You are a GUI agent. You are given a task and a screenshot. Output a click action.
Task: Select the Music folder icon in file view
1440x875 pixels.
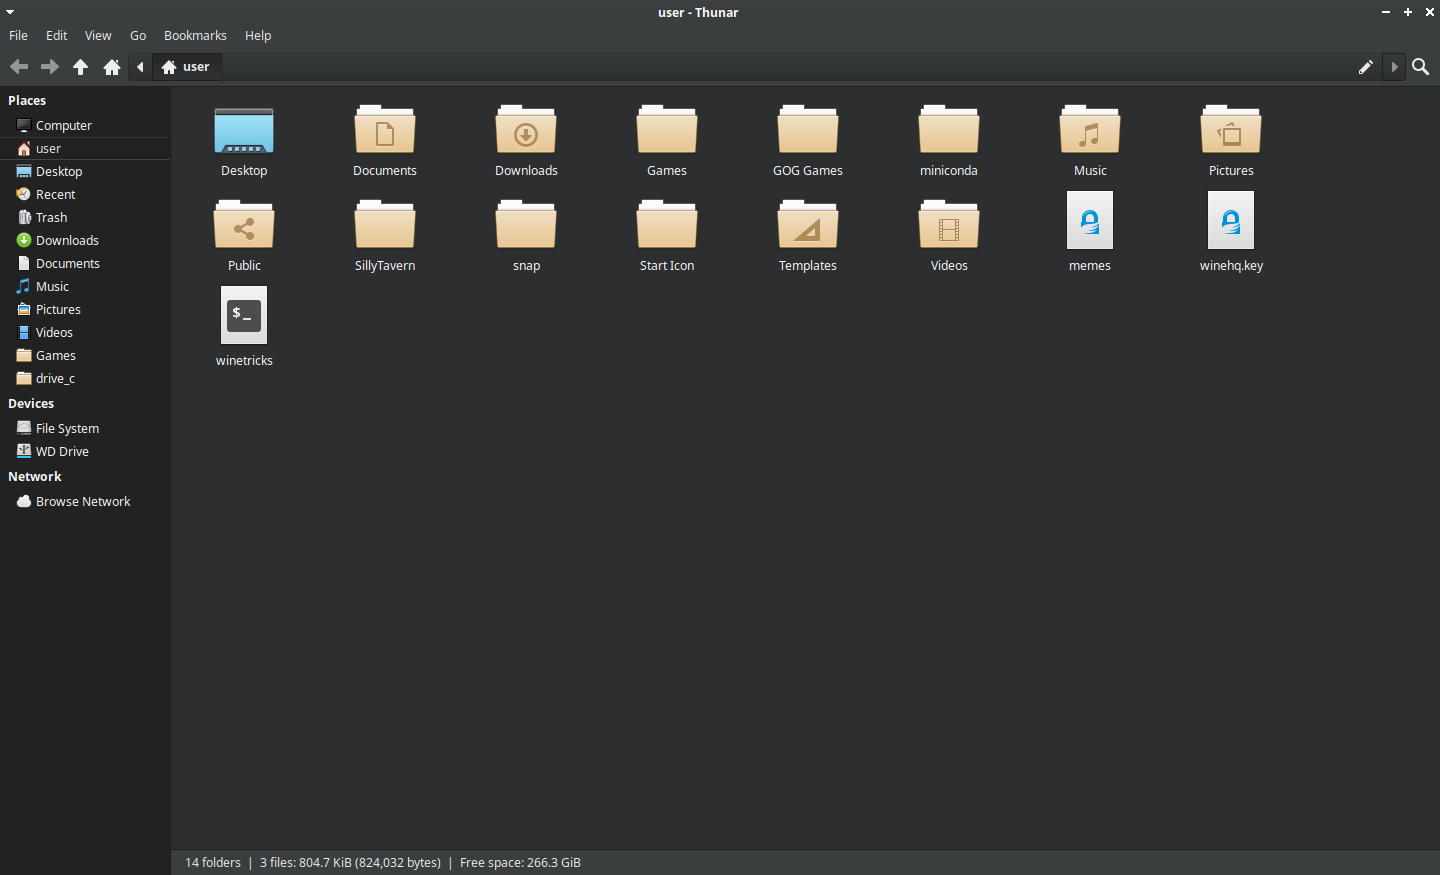pyautogui.click(x=1090, y=131)
